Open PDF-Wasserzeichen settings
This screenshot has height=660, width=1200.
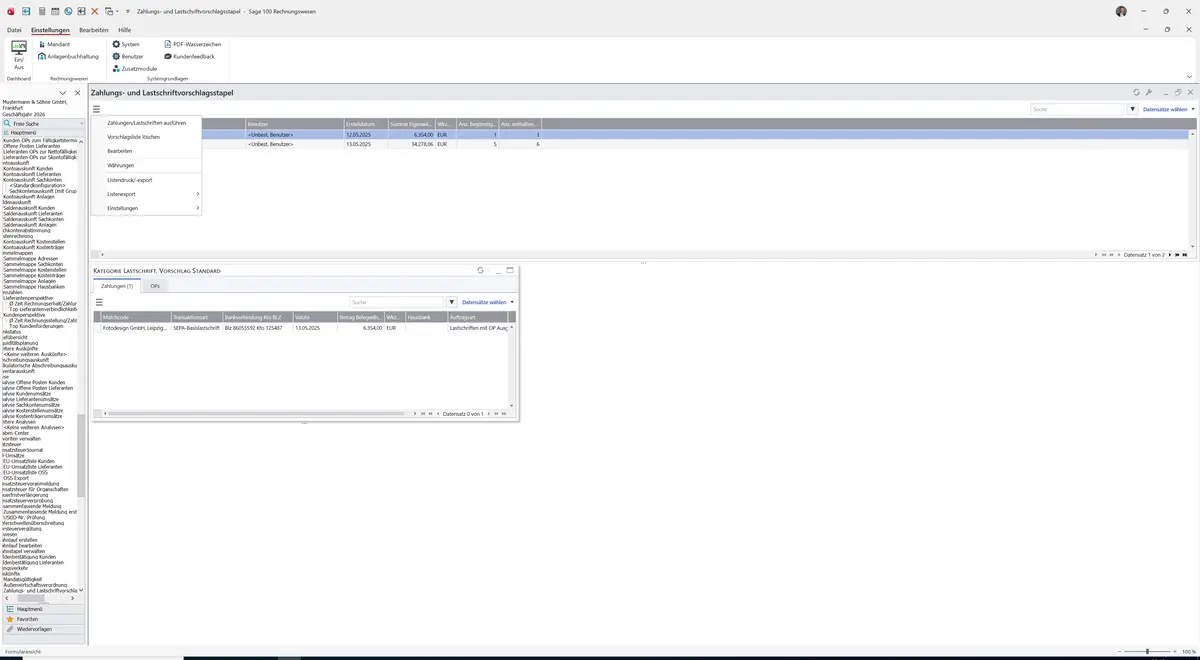tap(193, 44)
